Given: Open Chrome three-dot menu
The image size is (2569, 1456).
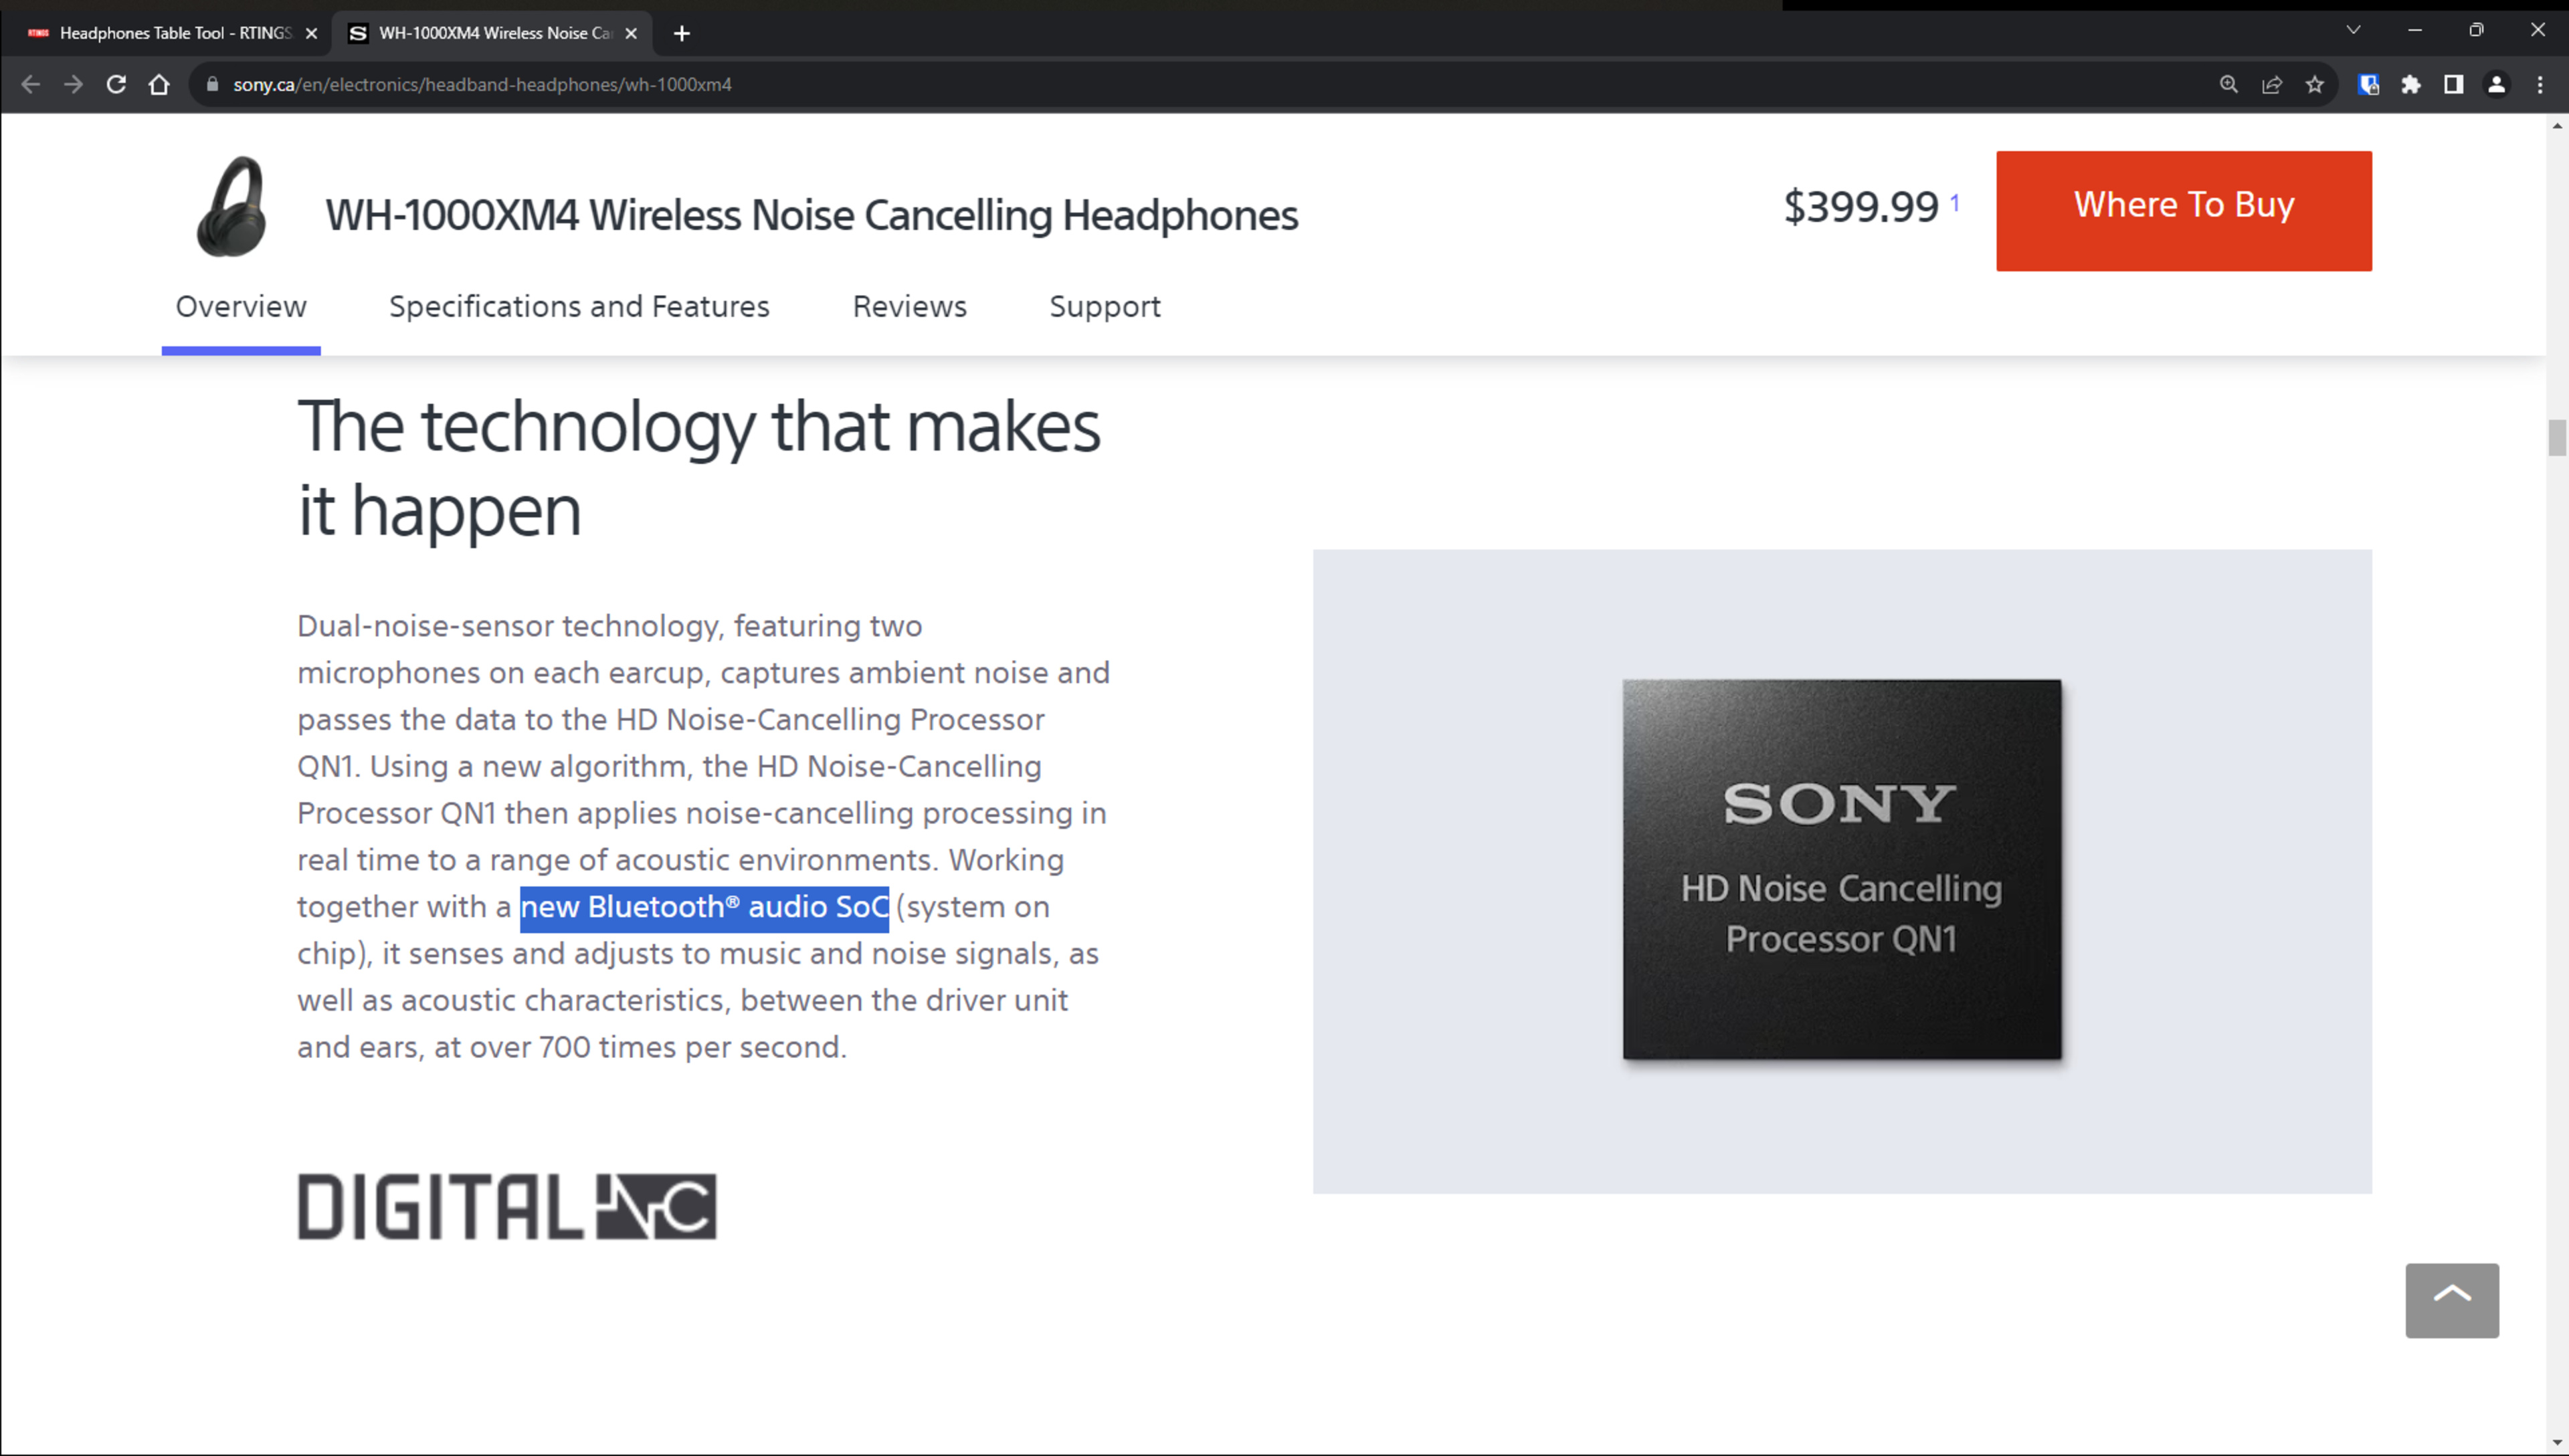Looking at the screenshot, I should (x=2539, y=85).
